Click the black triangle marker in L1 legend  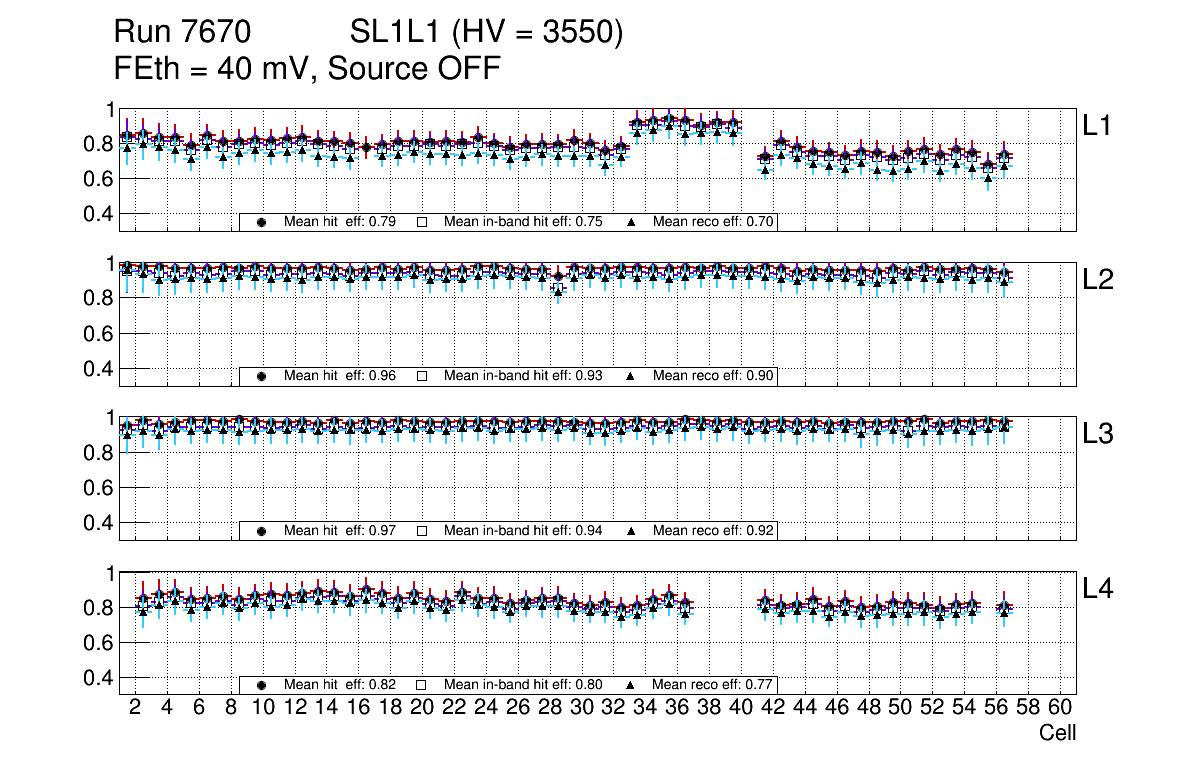[x=631, y=222]
